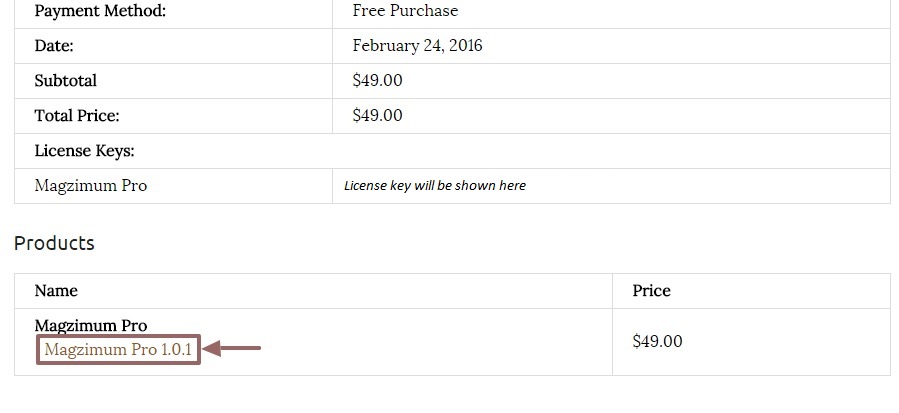Open the Magzimum Pro 1.0.1 download link
This screenshot has height=413, width=899.
pyautogui.click(x=118, y=349)
